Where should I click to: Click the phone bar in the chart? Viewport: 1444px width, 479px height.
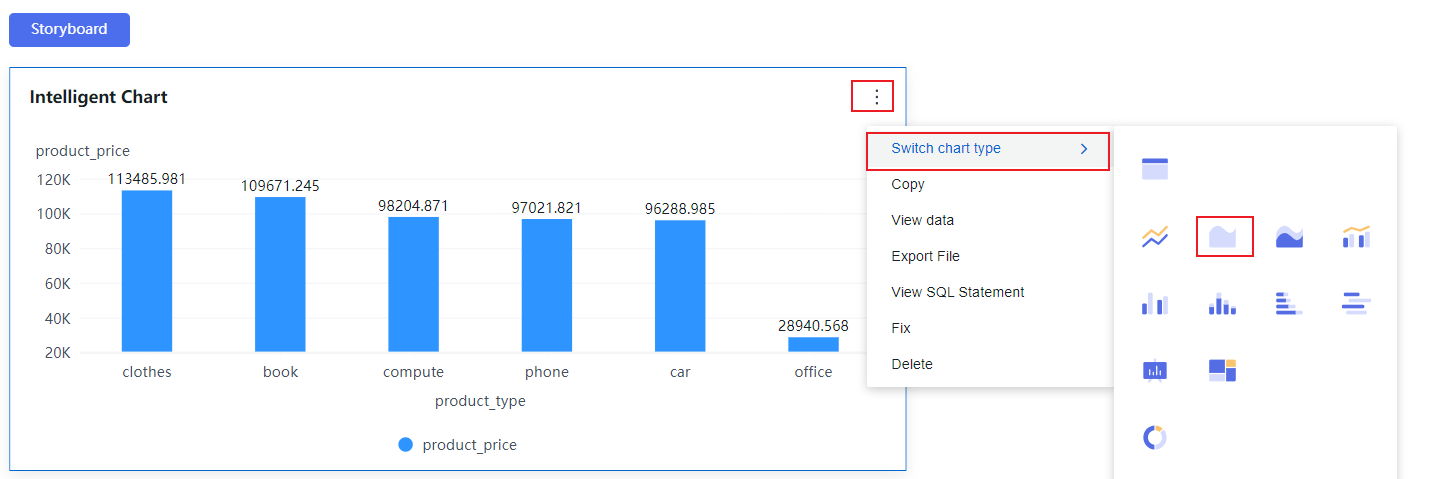pyautogui.click(x=546, y=285)
